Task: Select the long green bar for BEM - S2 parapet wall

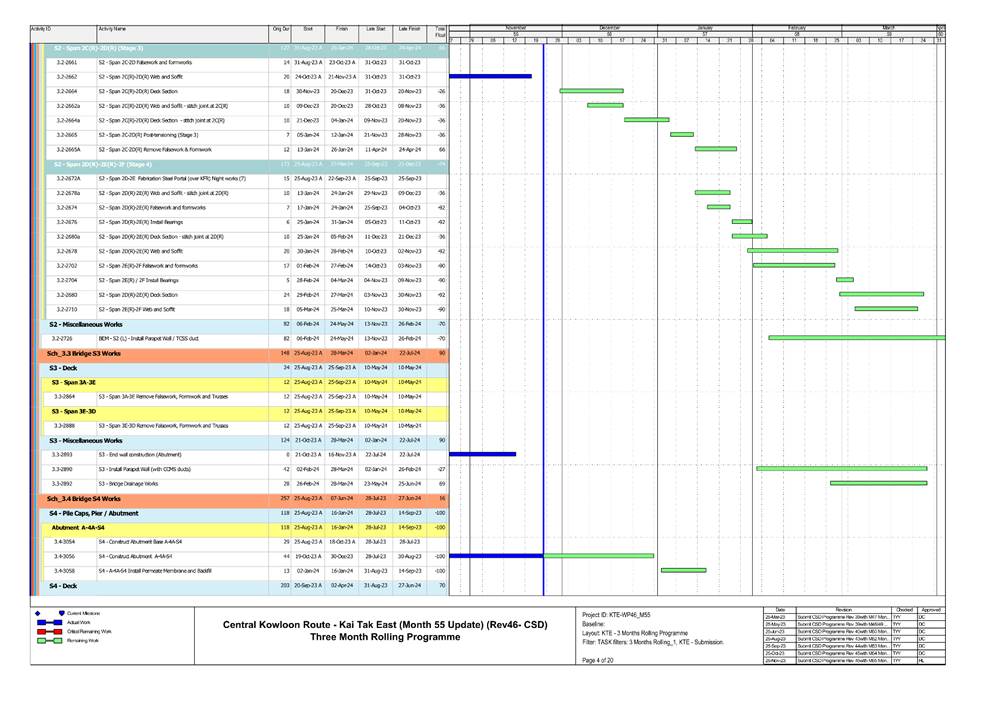Action: pyautogui.click(x=853, y=338)
